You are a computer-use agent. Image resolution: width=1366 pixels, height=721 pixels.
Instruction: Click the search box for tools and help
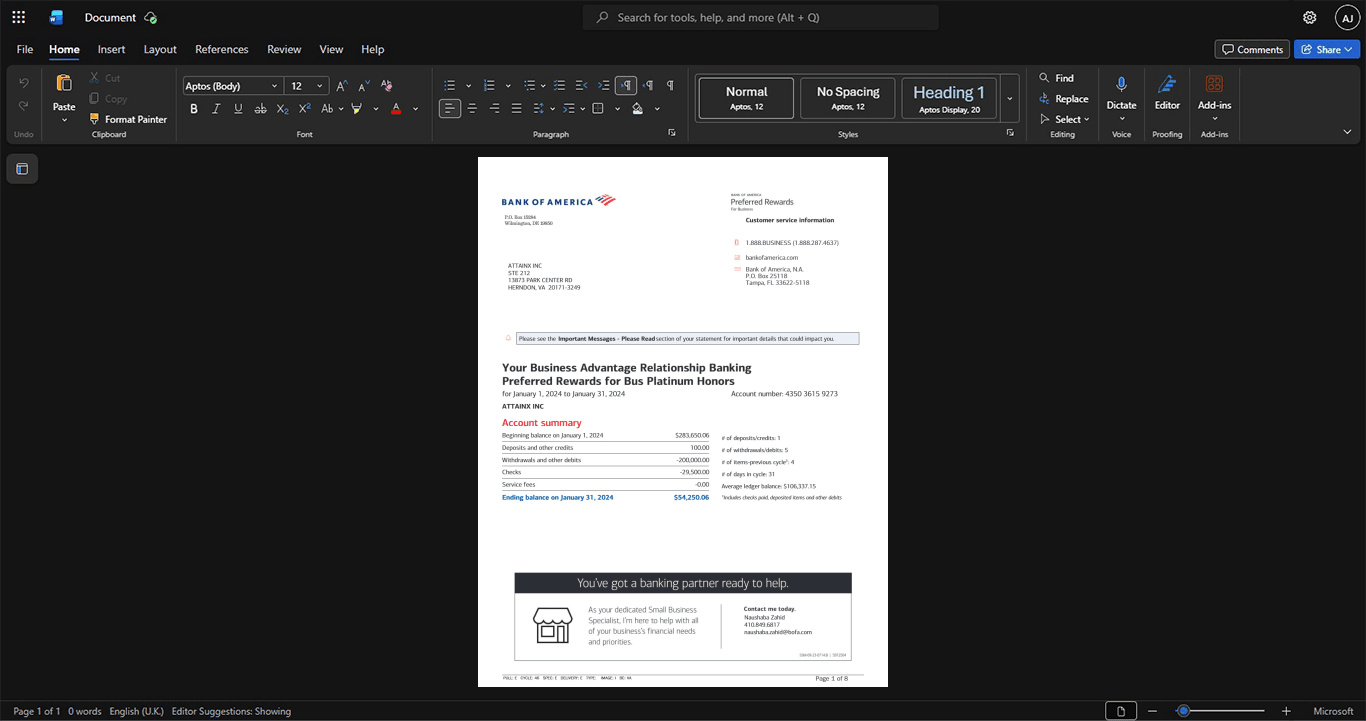[x=761, y=17]
